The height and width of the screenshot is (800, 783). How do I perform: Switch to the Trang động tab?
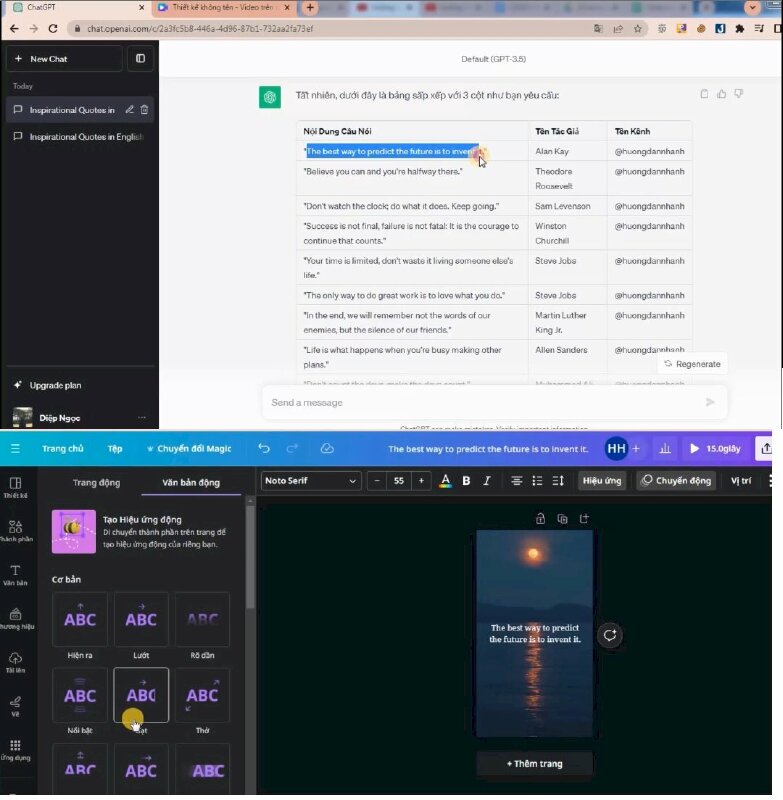(x=96, y=483)
